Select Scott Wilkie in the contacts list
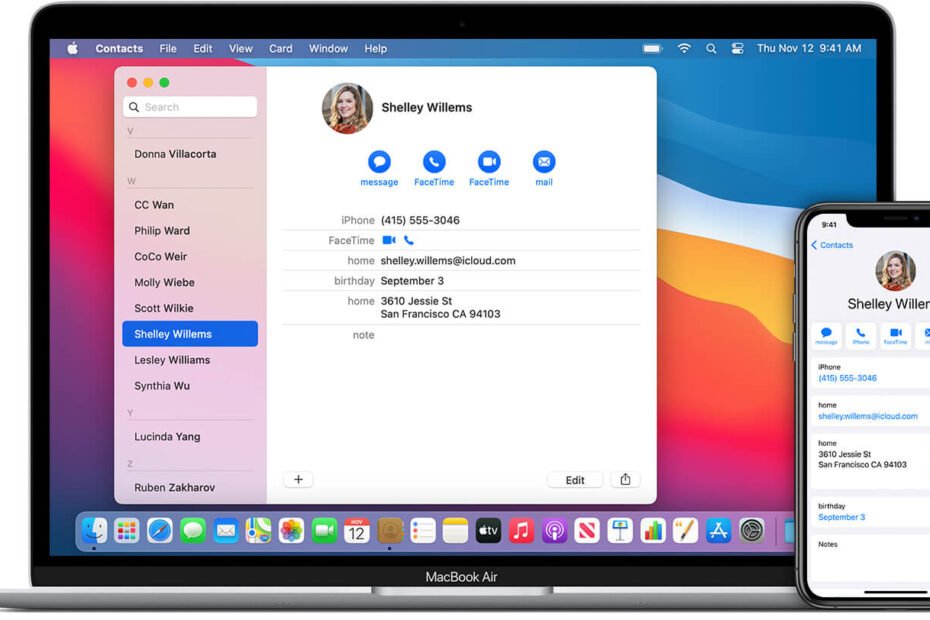Screen dimensions: 930x620 [x=190, y=308]
